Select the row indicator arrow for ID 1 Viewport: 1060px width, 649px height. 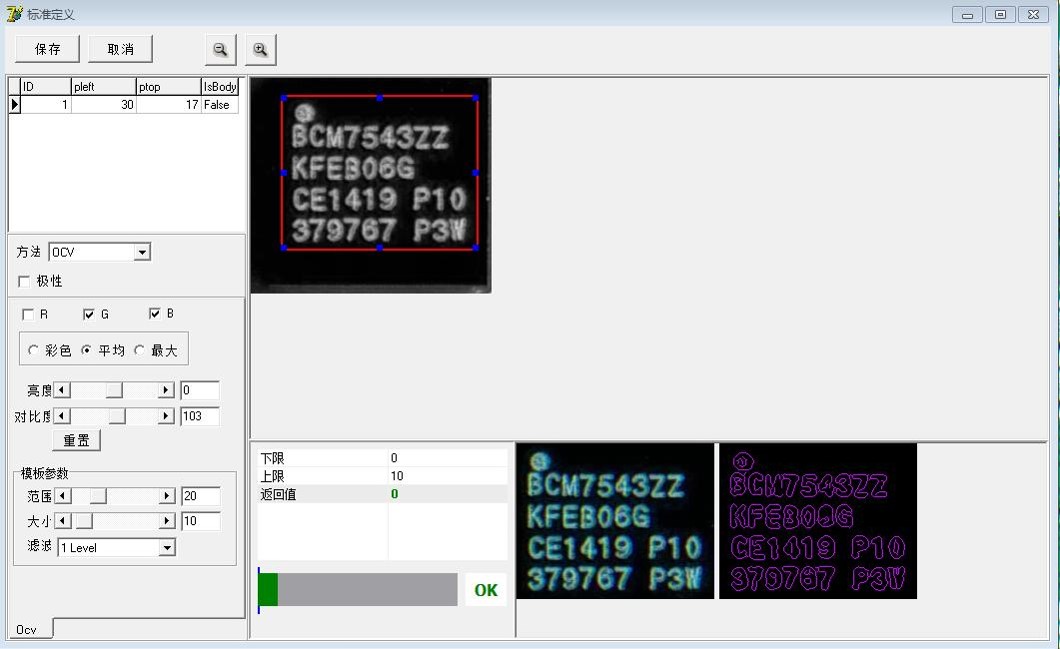(15, 104)
